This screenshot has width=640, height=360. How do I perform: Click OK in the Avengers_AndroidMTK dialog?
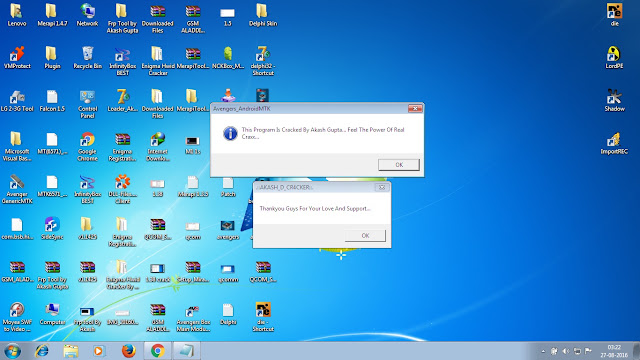coord(399,164)
